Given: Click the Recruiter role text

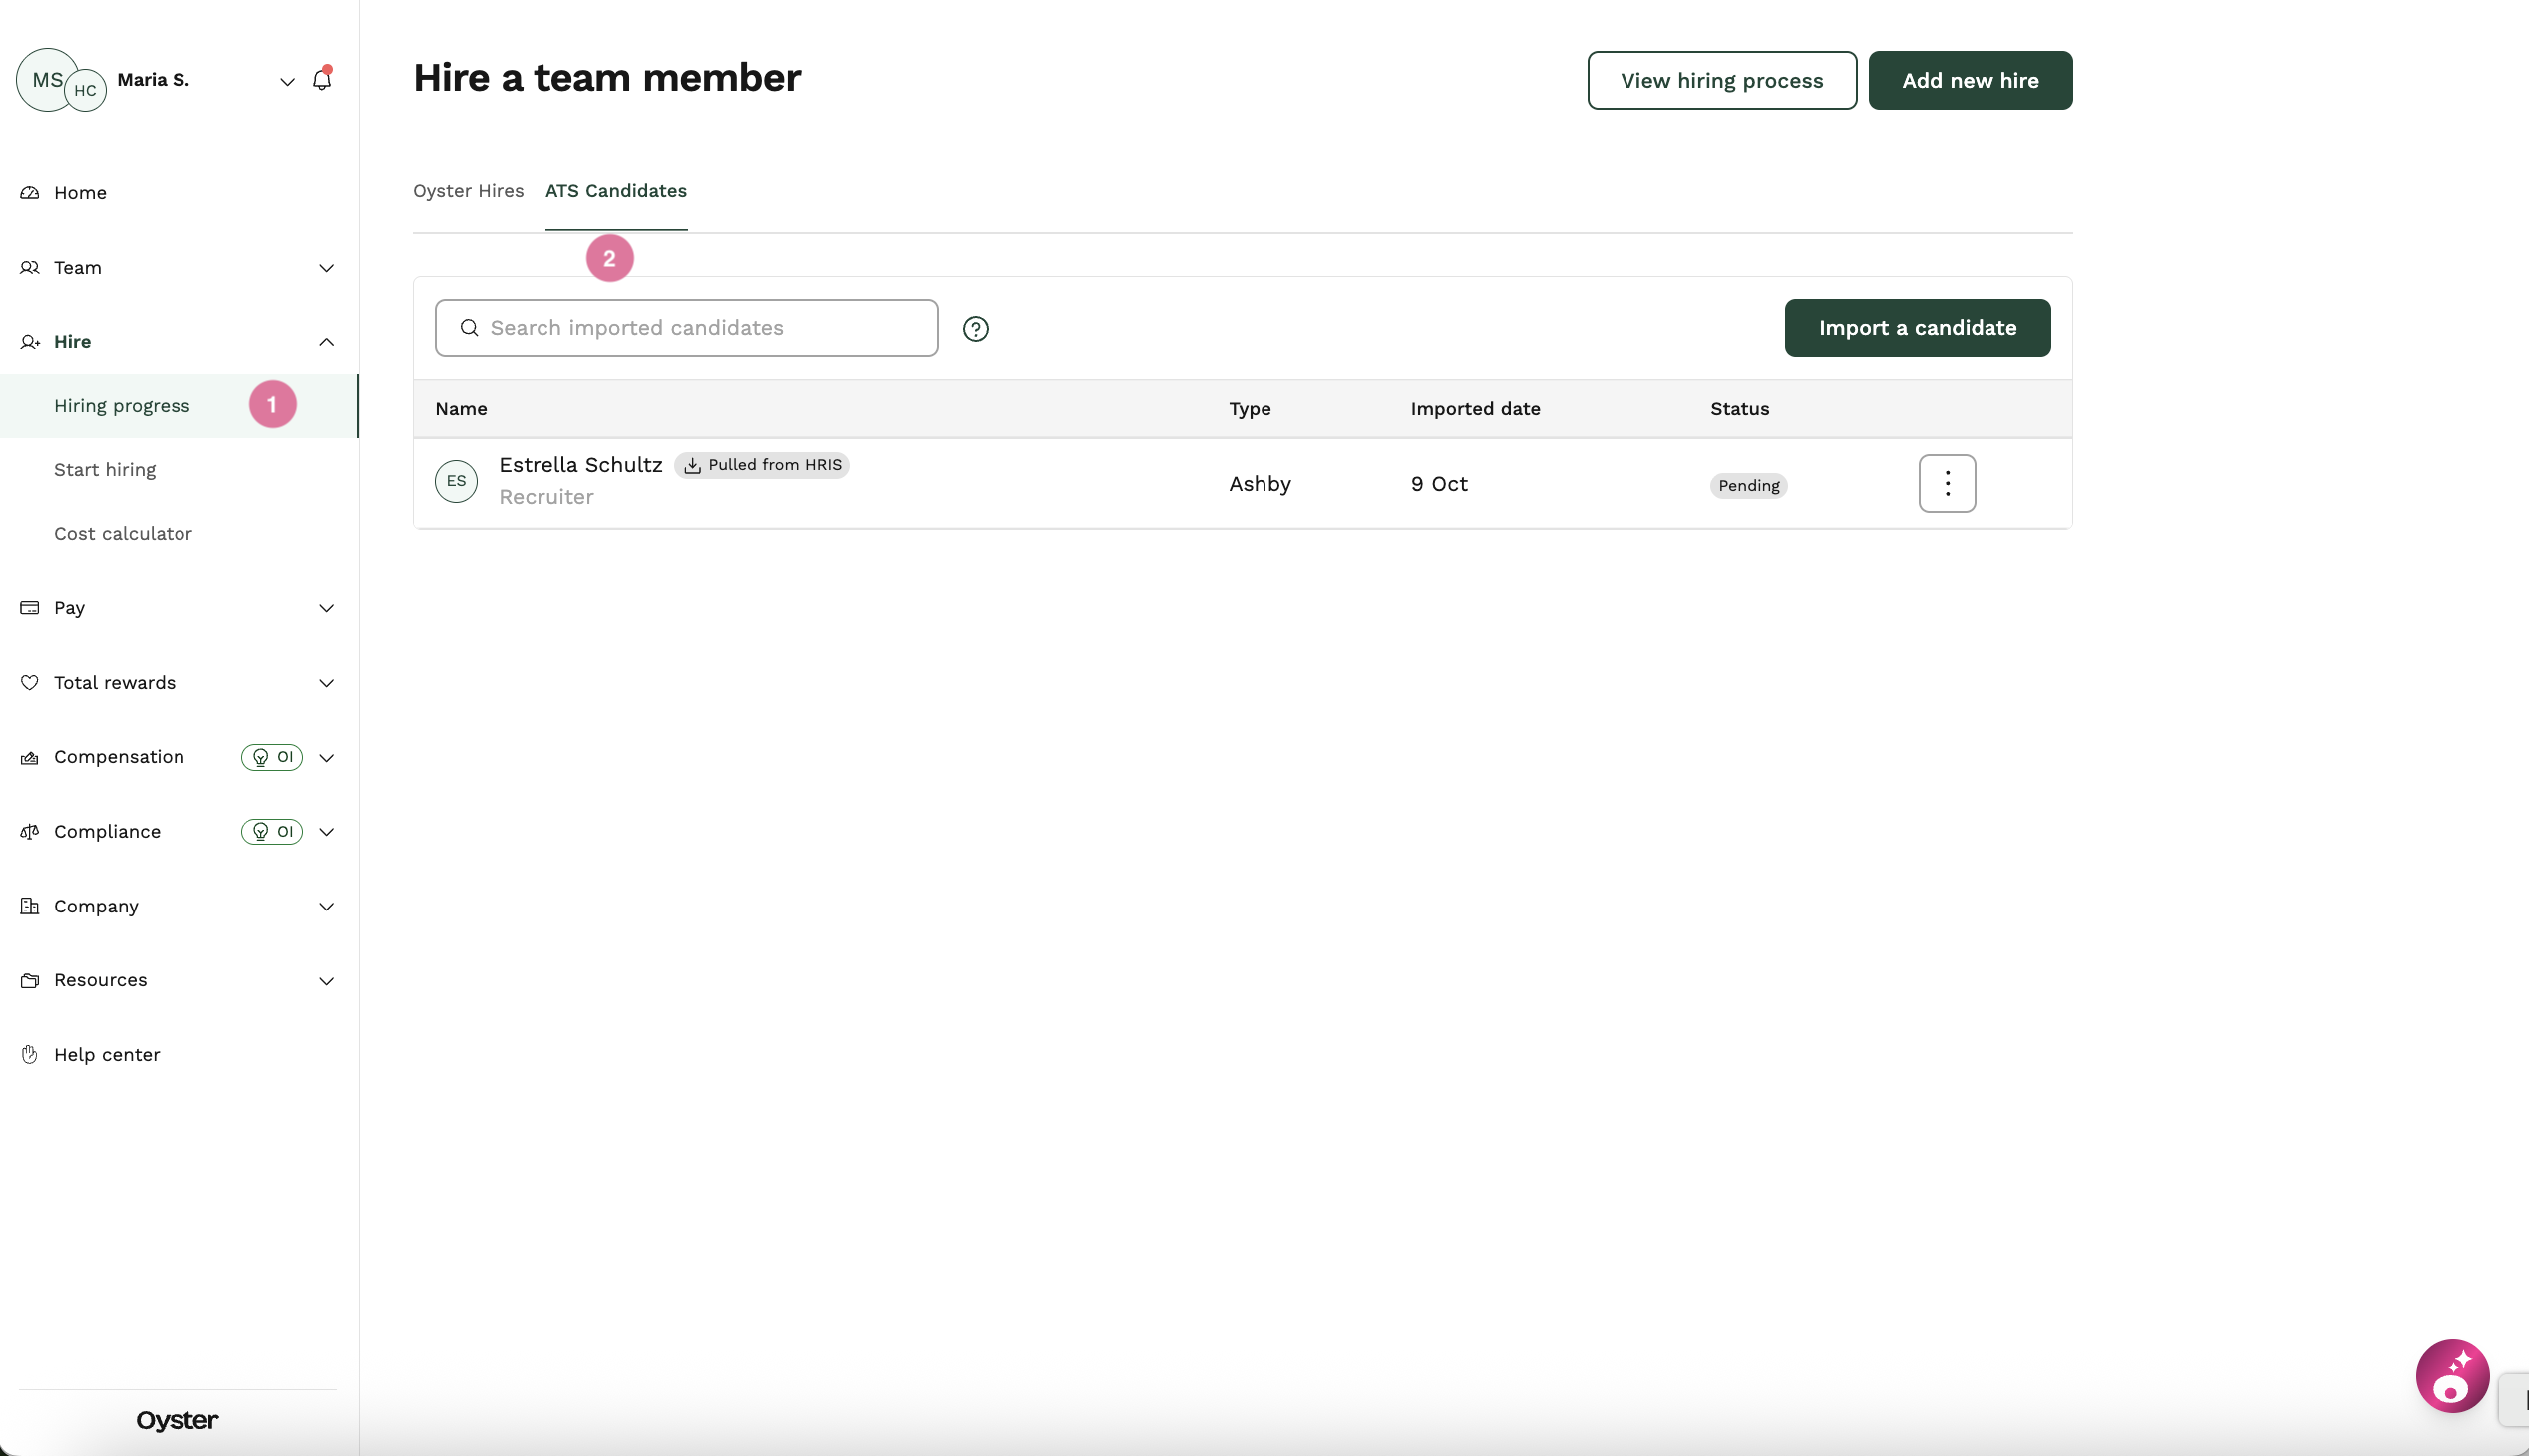Looking at the screenshot, I should (546, 496).
